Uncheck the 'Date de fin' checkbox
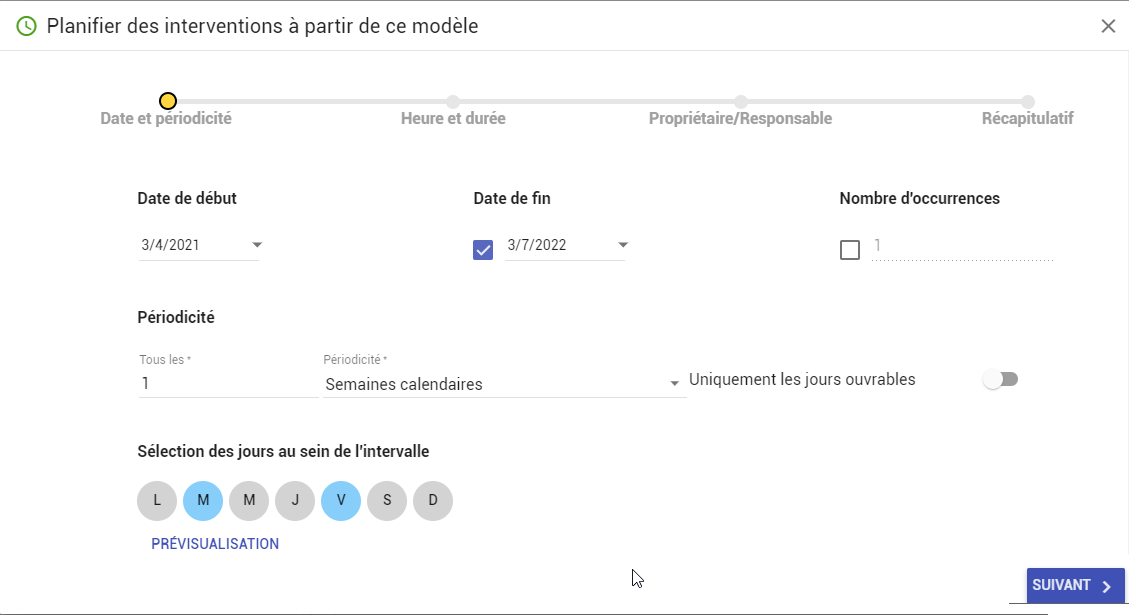Screen dimensions: 1129x615 click(x=483, y=250)
